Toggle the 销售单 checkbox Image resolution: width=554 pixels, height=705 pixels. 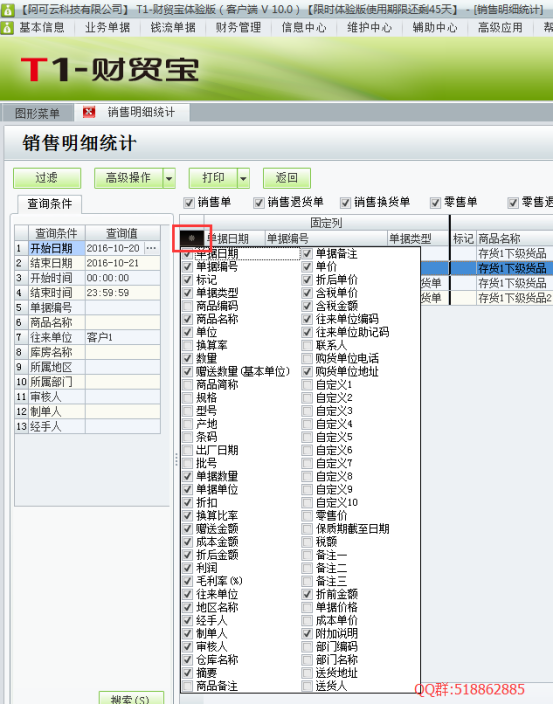tap(189, 203)
